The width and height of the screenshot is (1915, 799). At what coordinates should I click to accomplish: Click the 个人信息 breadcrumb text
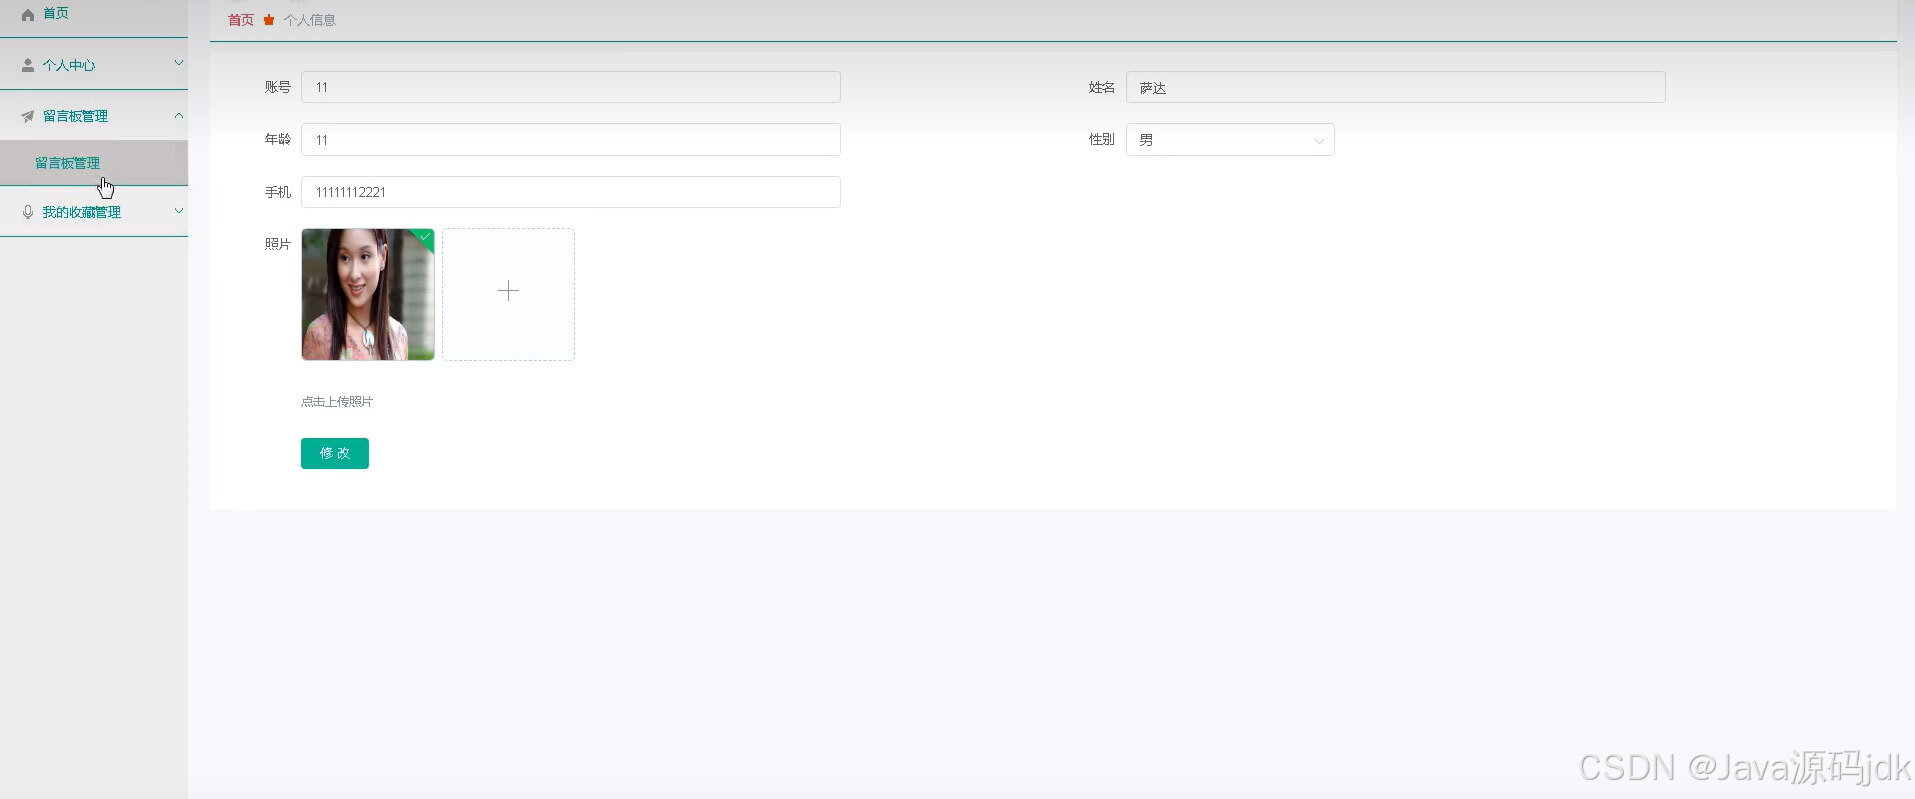coord(310,20)
